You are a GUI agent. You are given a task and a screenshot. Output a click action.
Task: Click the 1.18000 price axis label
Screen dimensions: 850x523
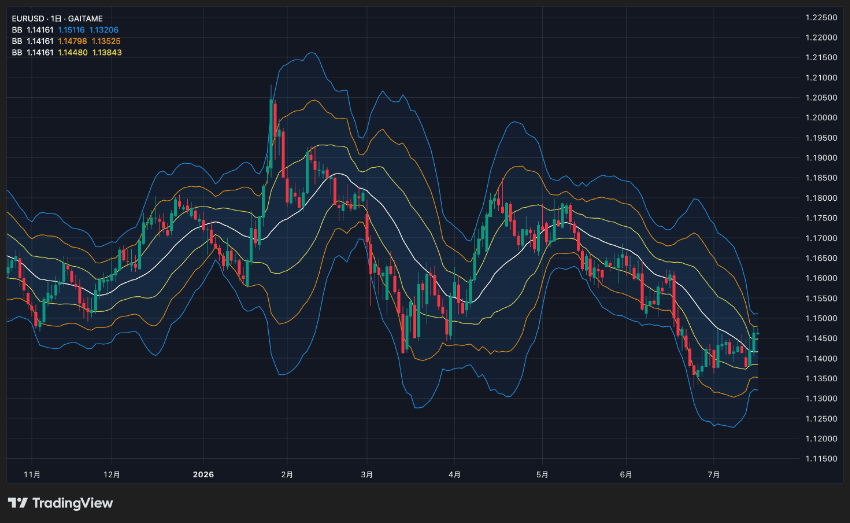click(x=821, y=198)
